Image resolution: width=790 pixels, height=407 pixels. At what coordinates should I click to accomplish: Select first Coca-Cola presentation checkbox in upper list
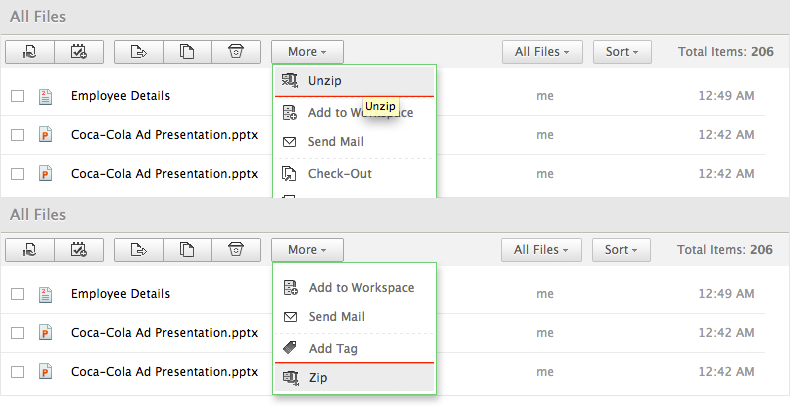coord(17,134)
